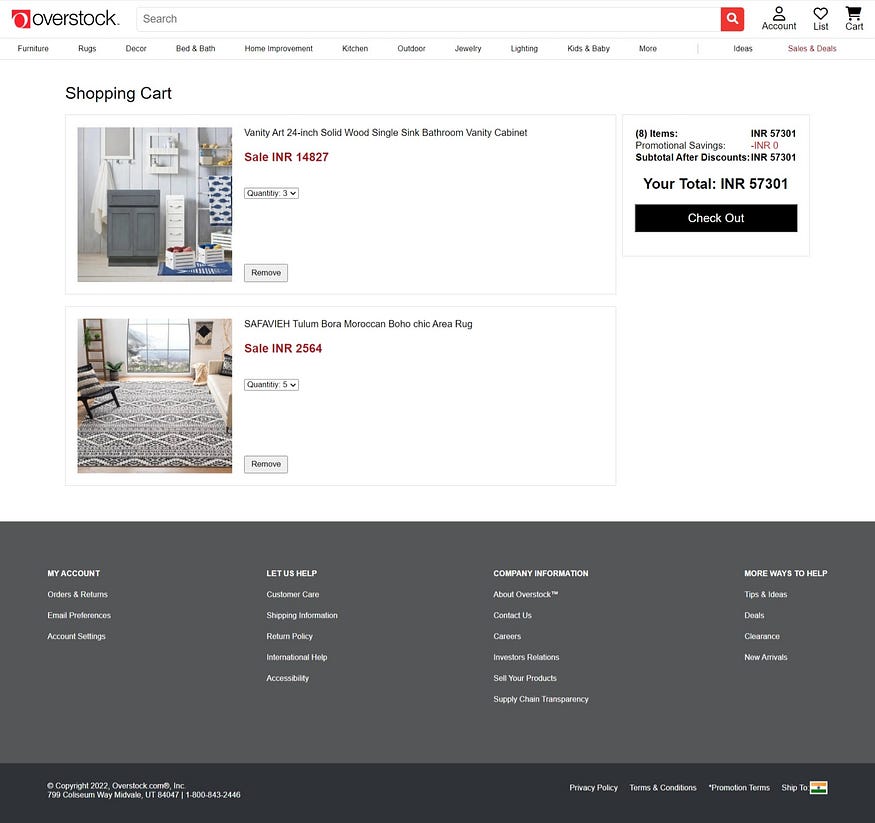Screen dimensions: 875x823
Task: Open the Account icon
Action: coord(778,17)
